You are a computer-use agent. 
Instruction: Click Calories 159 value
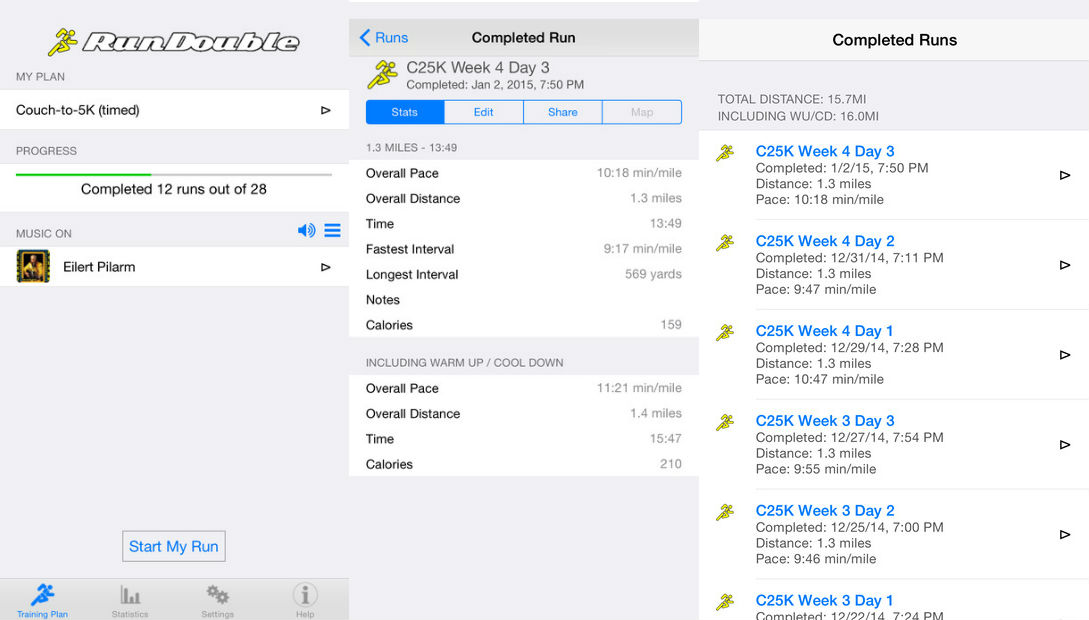tap(671, 325)
